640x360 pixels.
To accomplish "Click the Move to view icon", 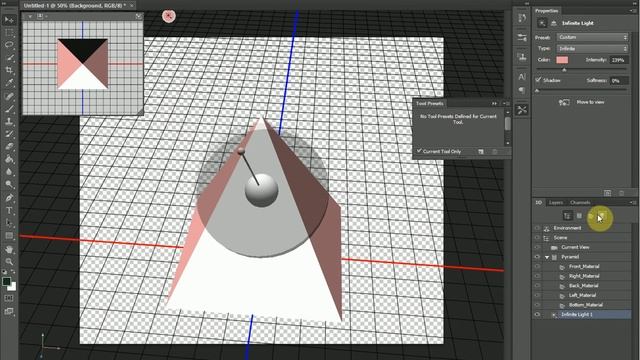I will 564,102.
